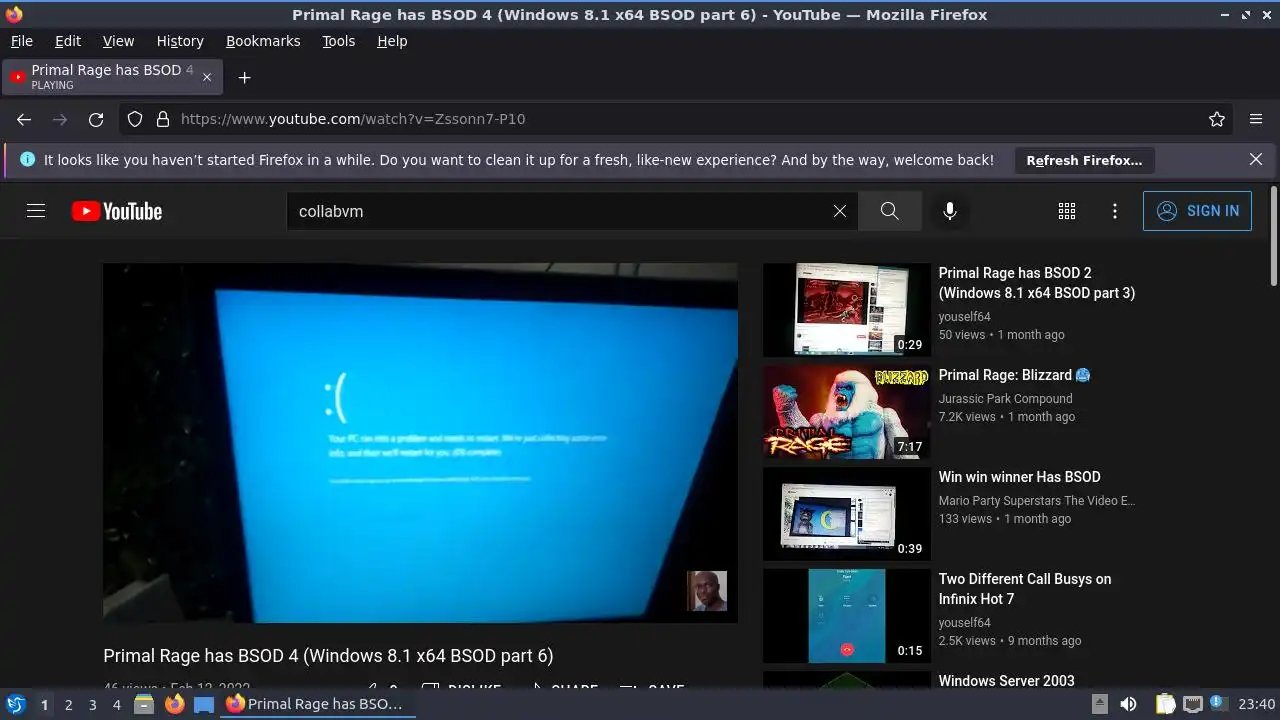Reload the current YouTube page
The width and height of the screenshot is (1280, 720).
click(x=96, y=119)
